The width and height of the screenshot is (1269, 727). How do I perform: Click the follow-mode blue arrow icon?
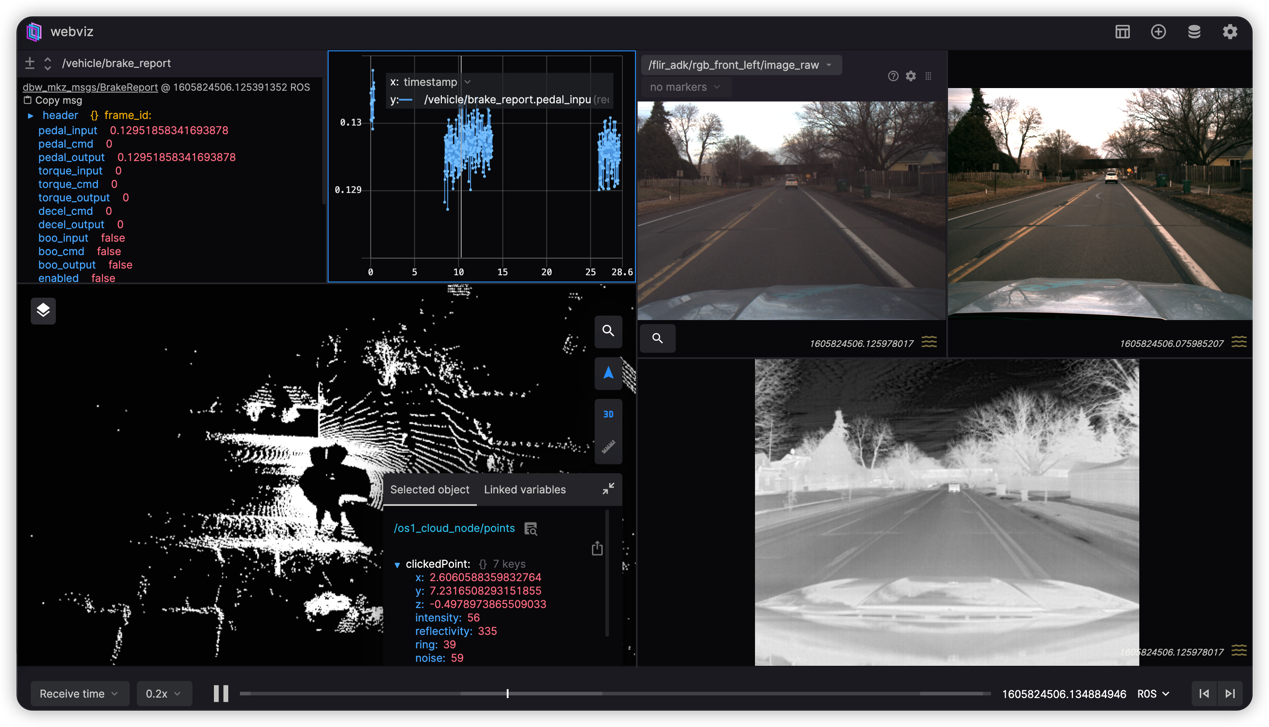coord(608,373)
